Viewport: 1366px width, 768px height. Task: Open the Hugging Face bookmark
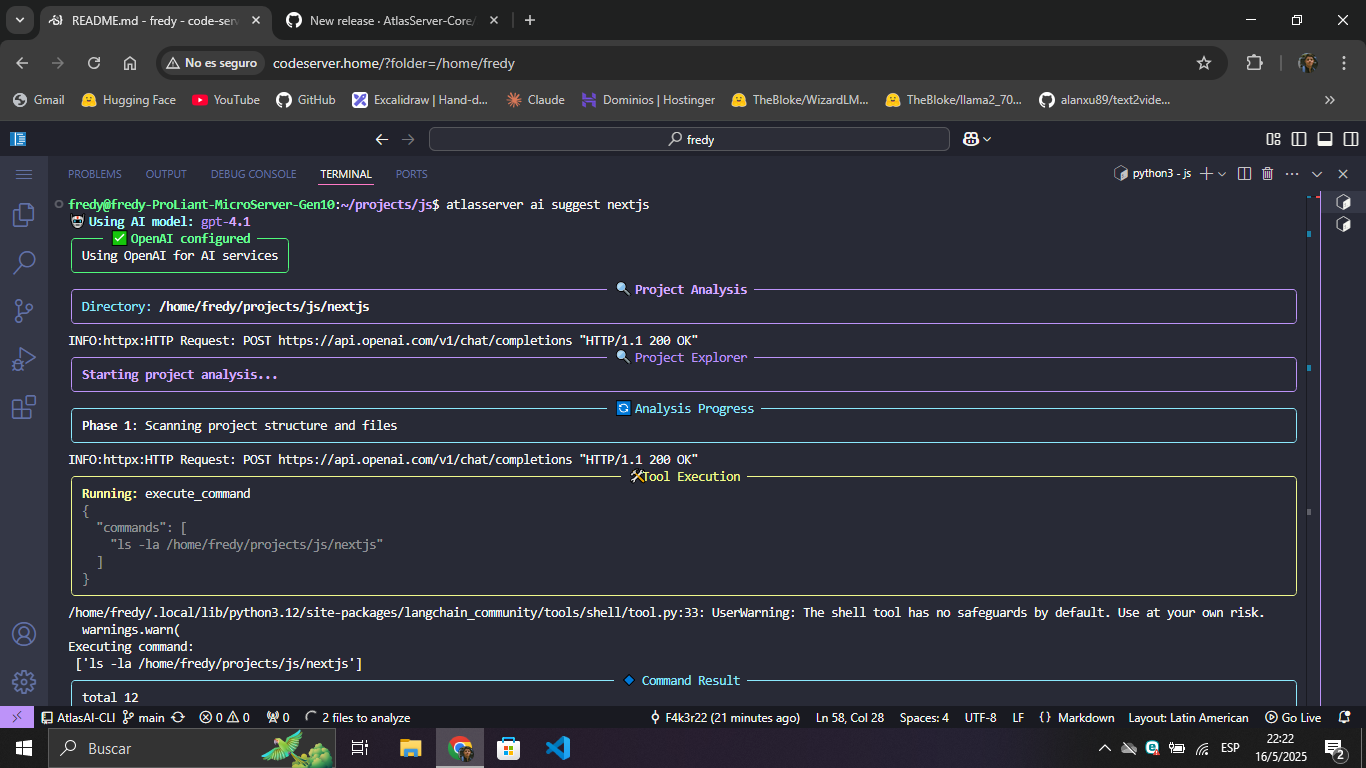click(x=128, y=100)
